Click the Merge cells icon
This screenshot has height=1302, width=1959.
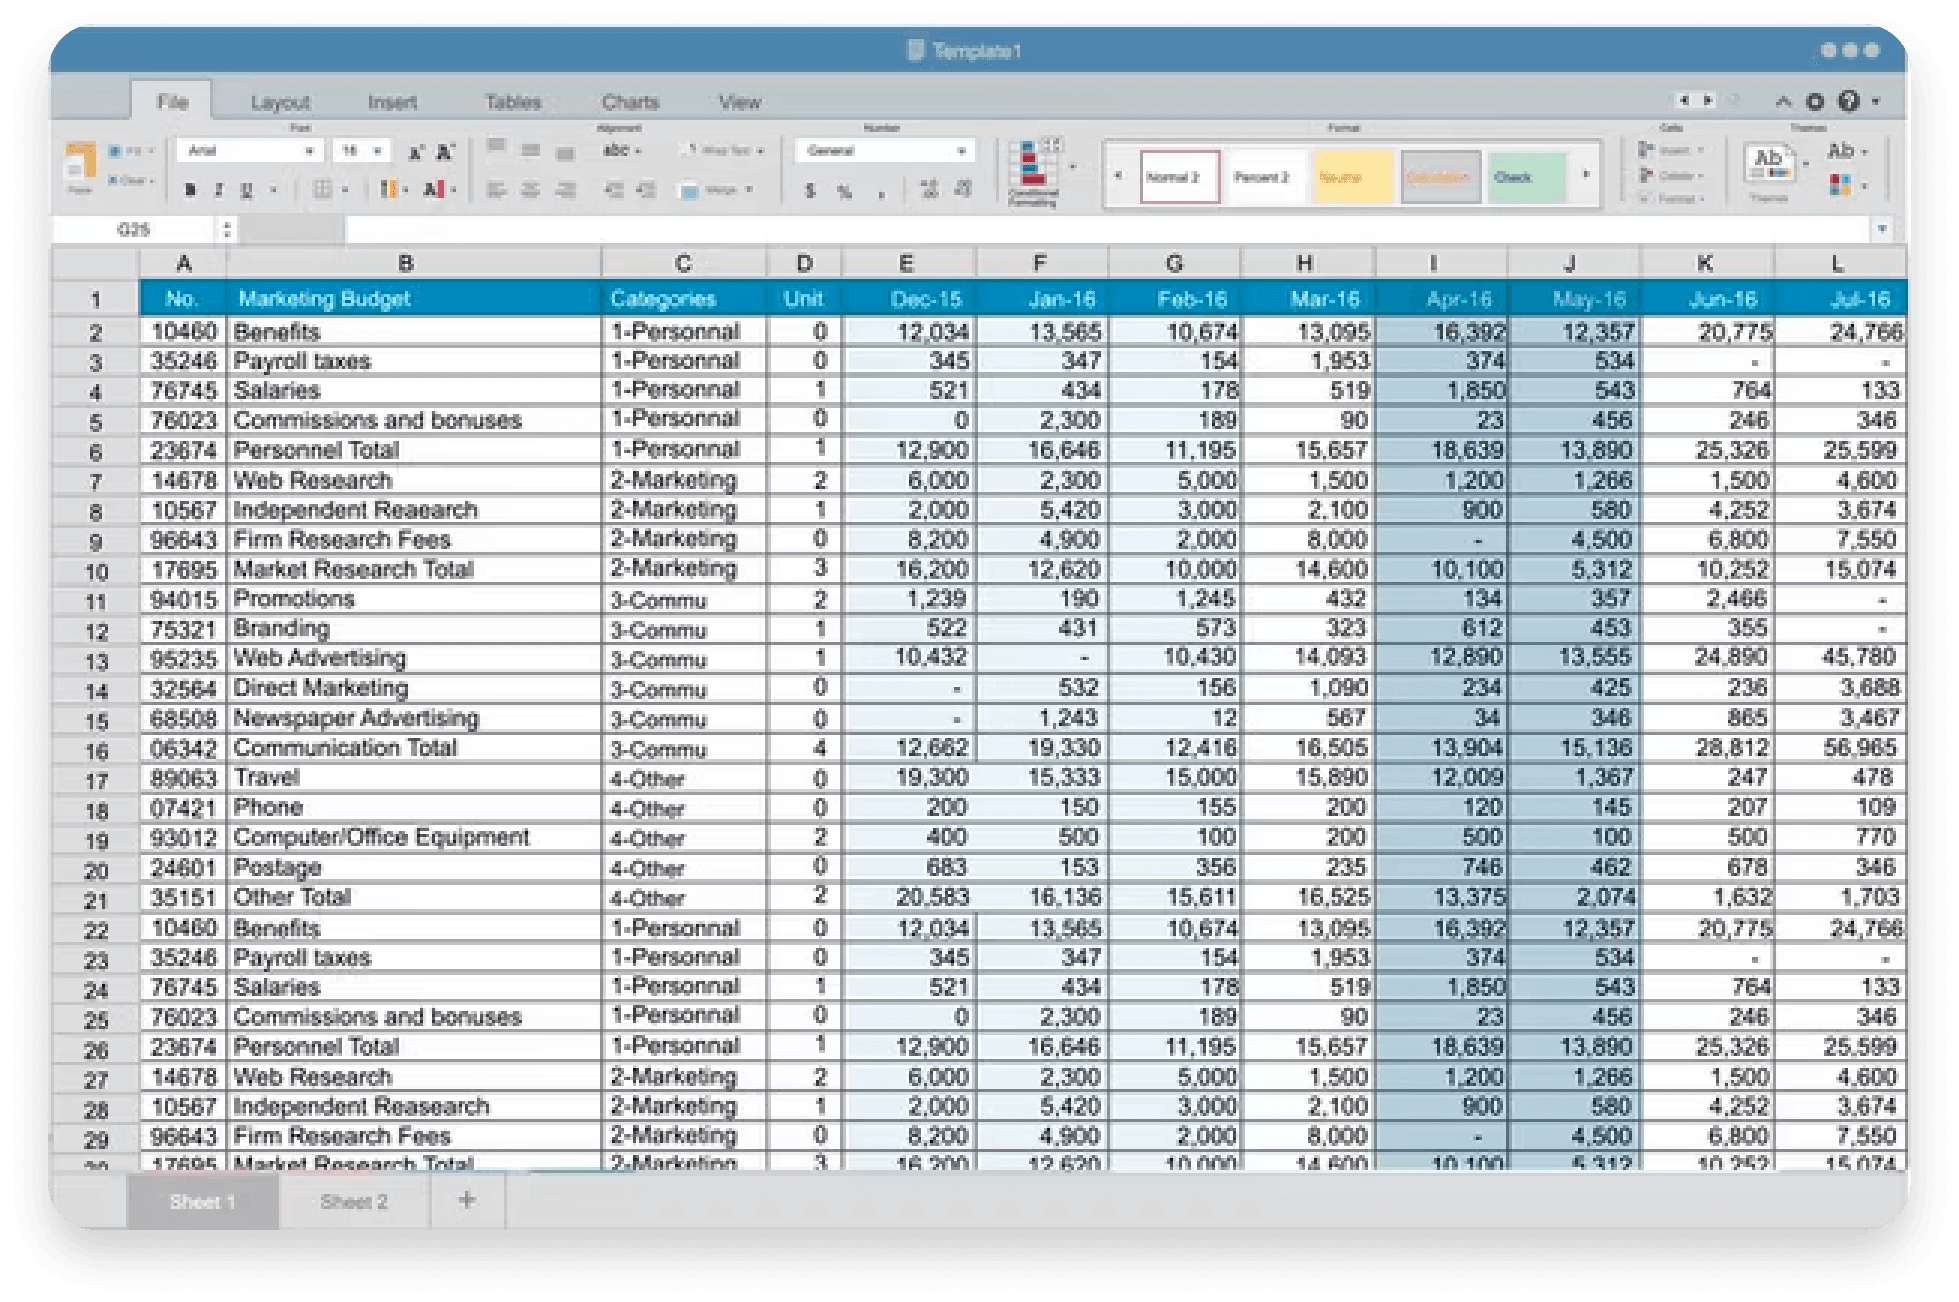(x=689, y=190)
